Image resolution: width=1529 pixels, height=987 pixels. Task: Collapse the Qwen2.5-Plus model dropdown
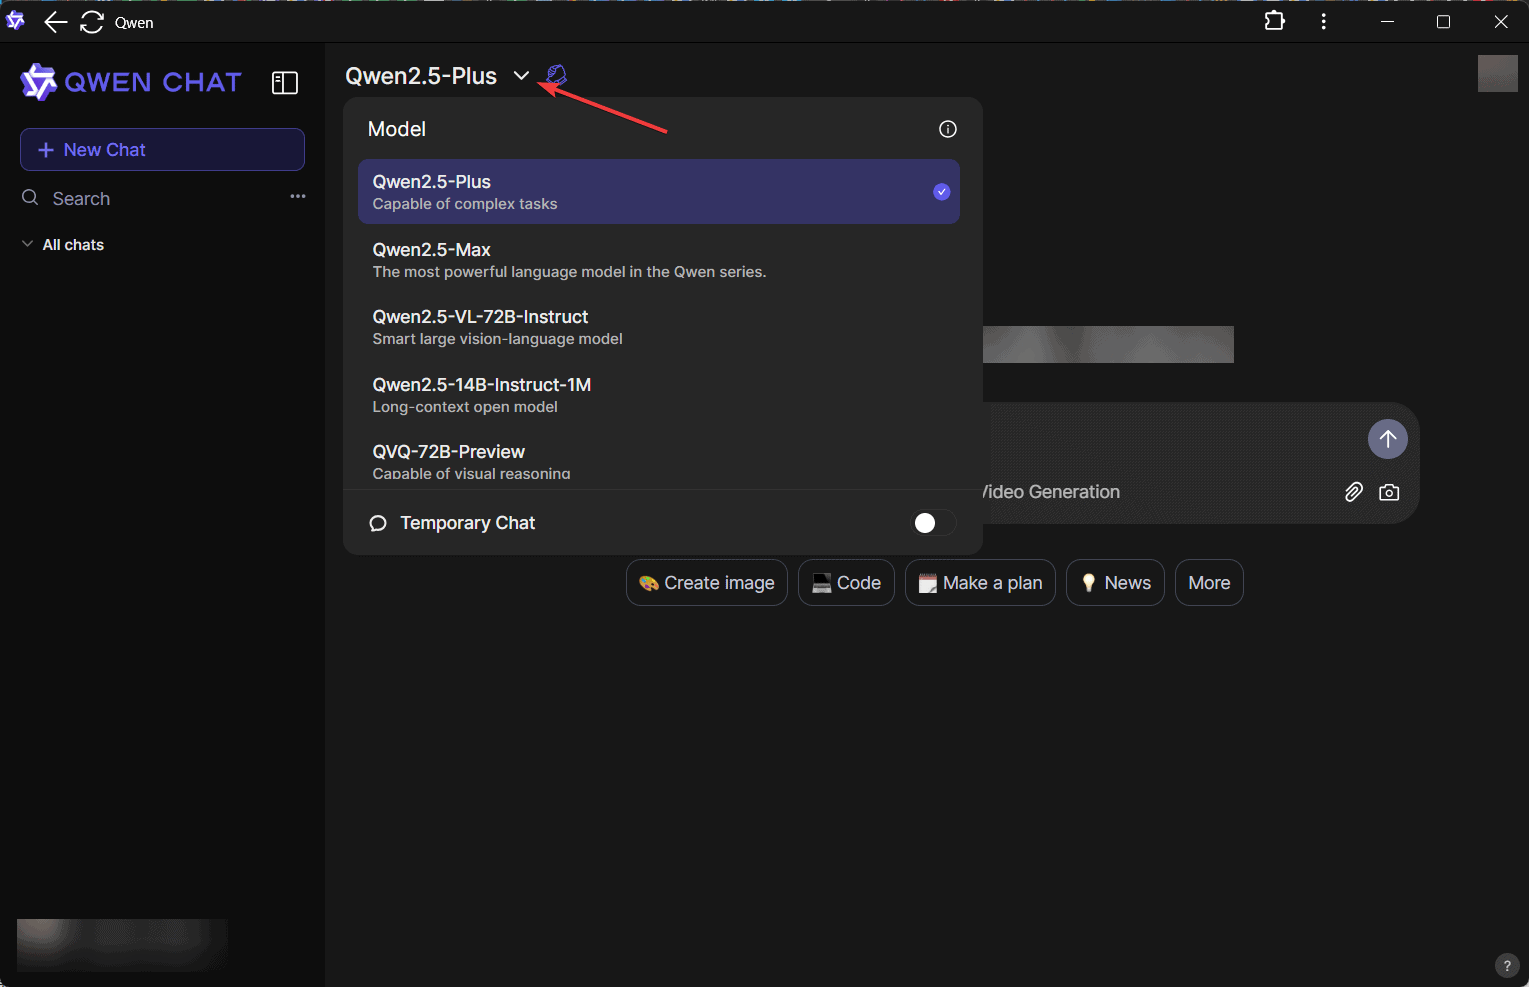point(521,76)
